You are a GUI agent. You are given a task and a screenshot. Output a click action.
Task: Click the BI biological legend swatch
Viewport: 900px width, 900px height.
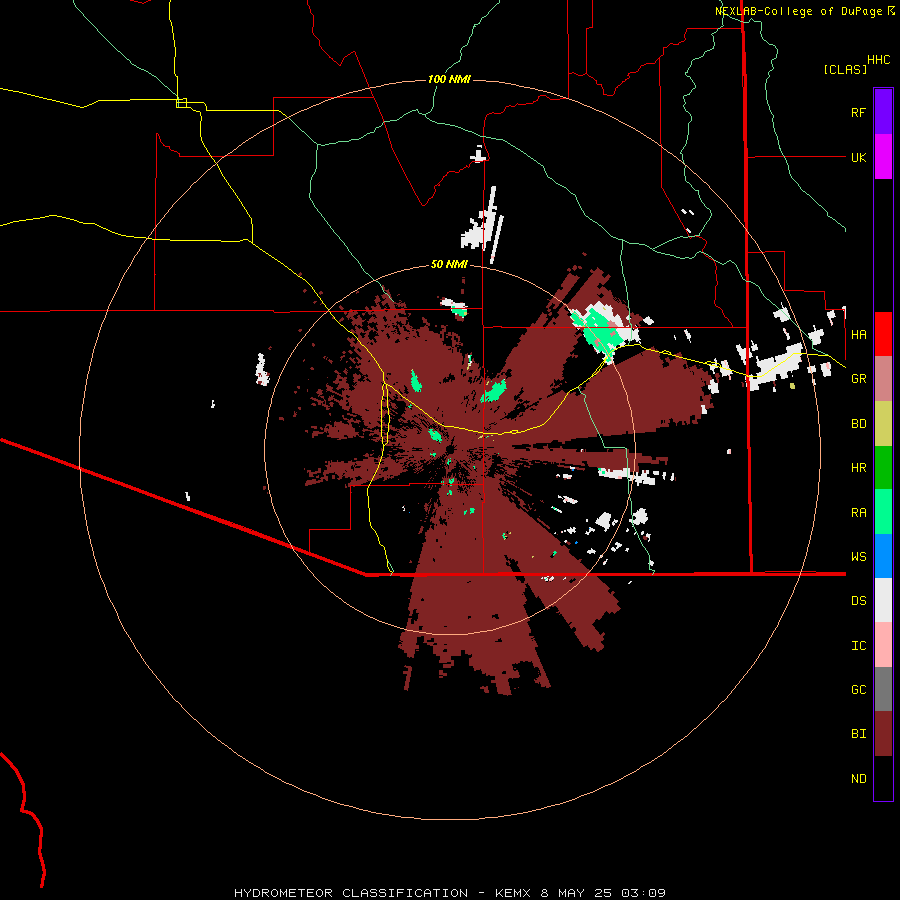pyautogui.click(x=883, y=734)
